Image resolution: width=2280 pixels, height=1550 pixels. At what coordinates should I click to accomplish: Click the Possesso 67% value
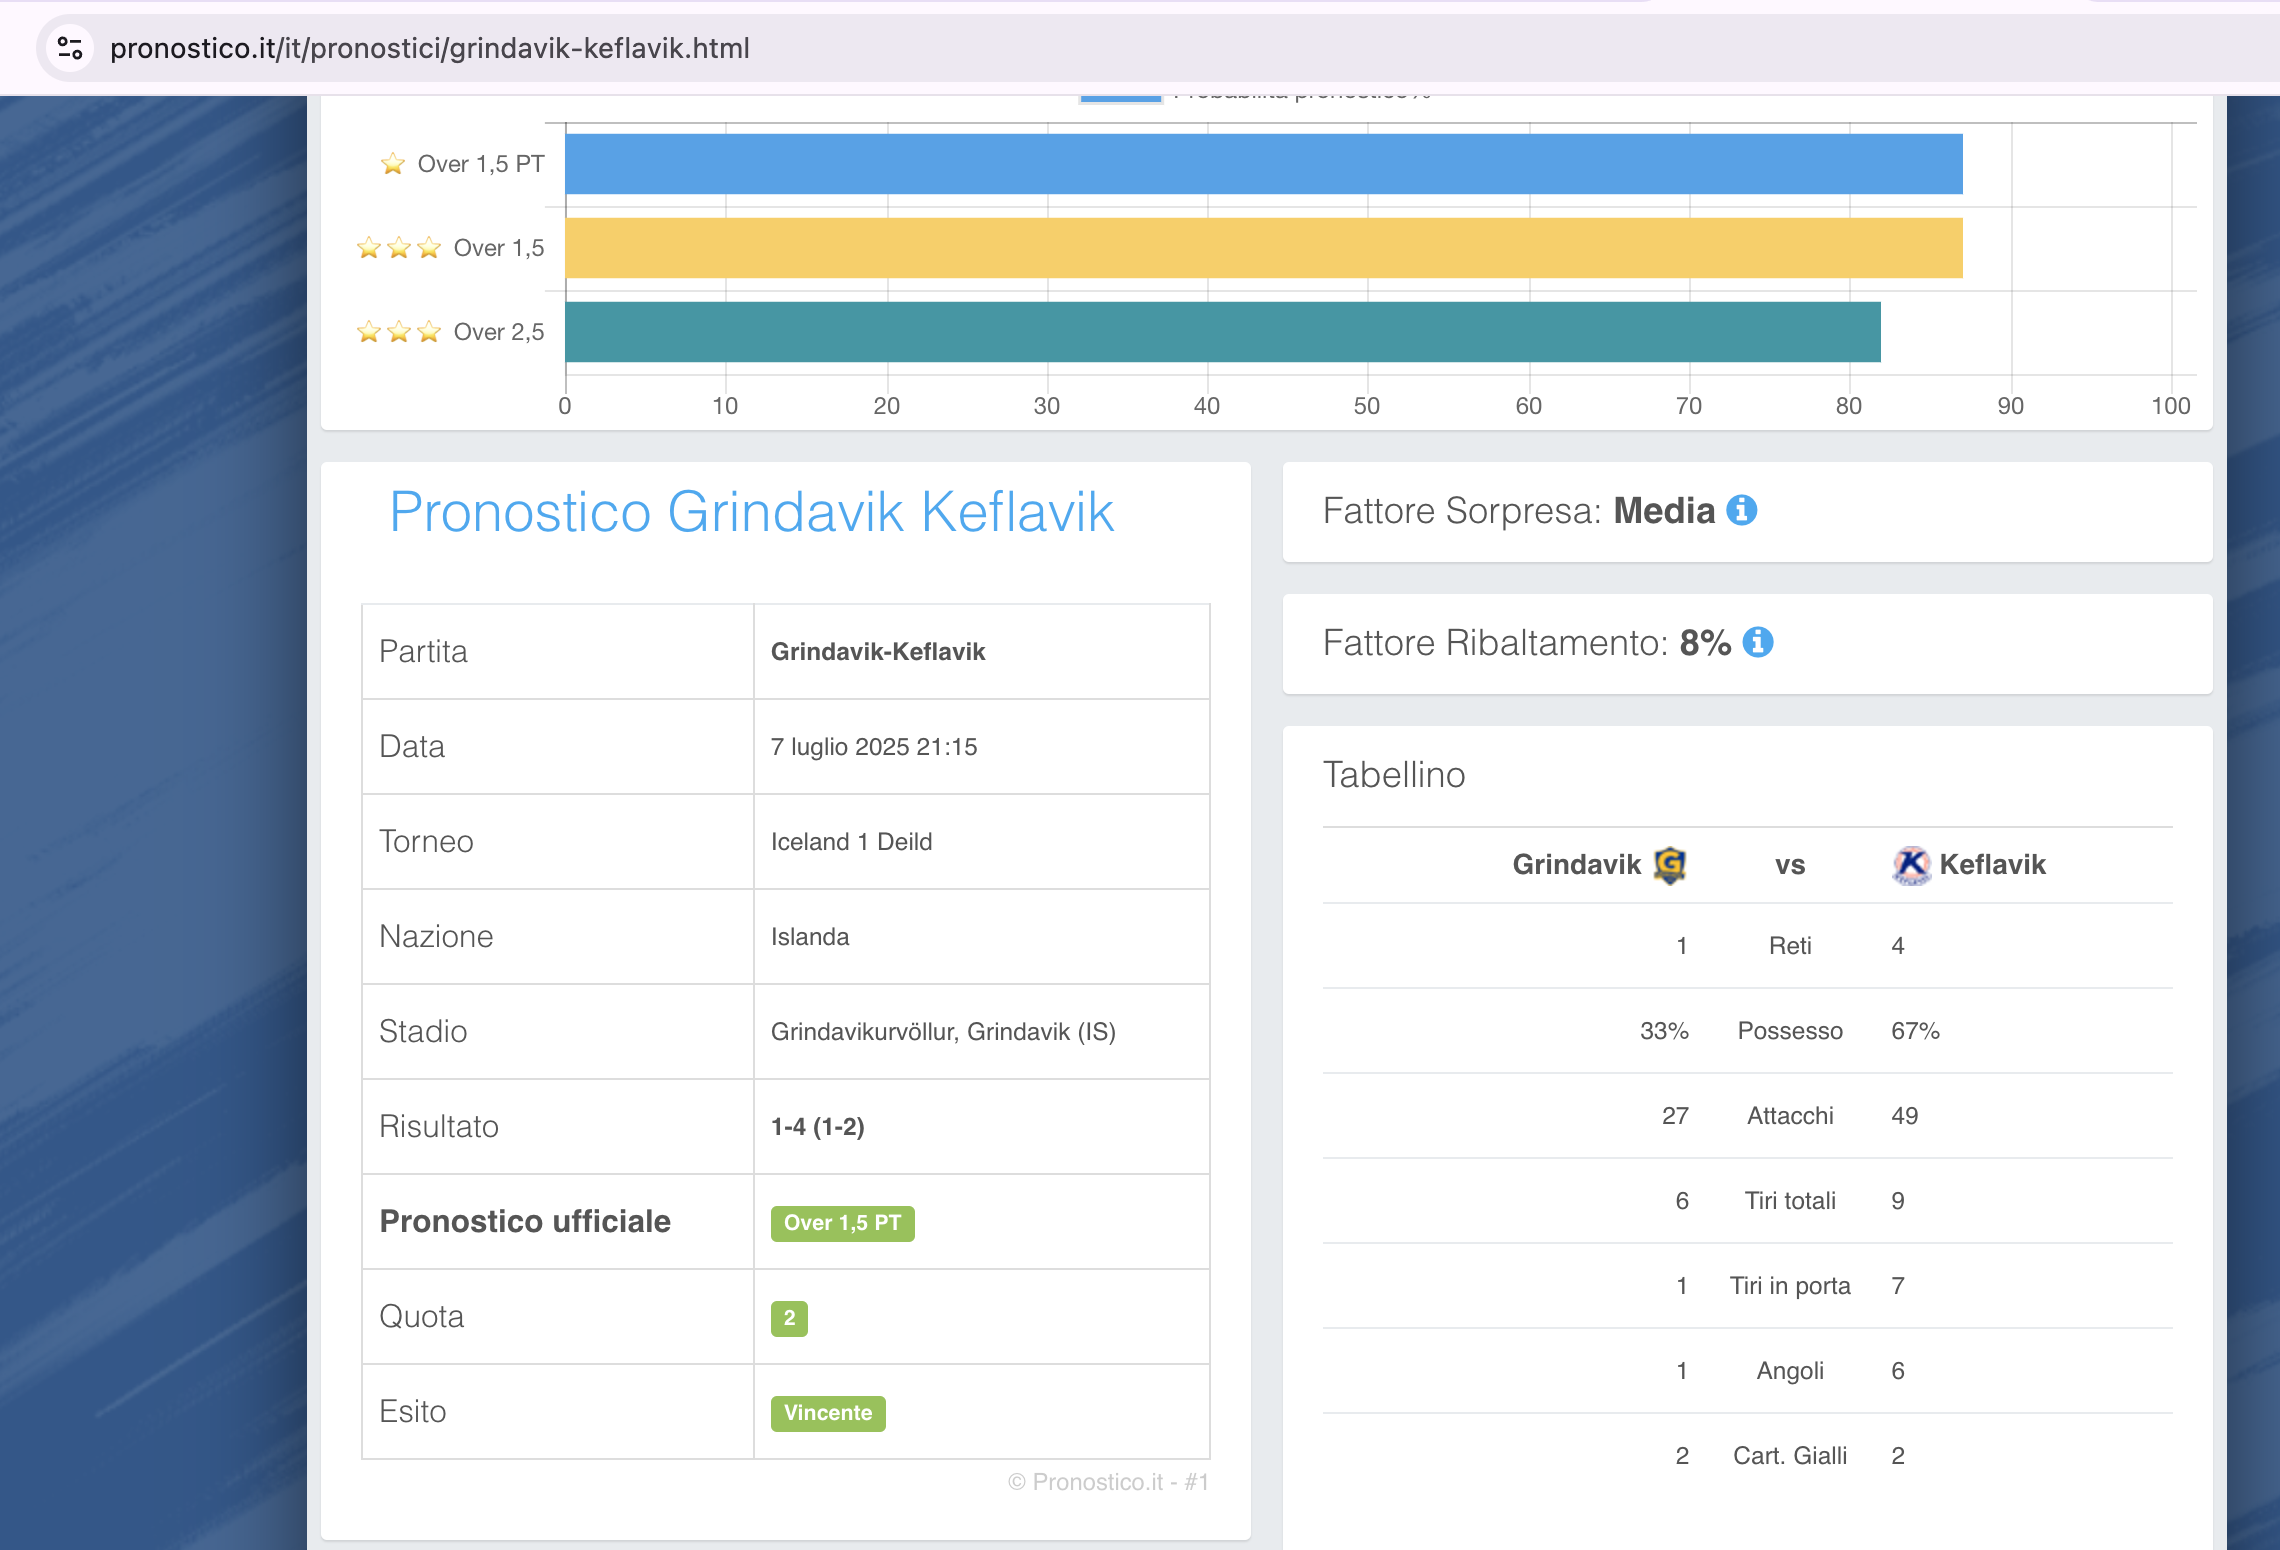[x=1915, y=1031]
